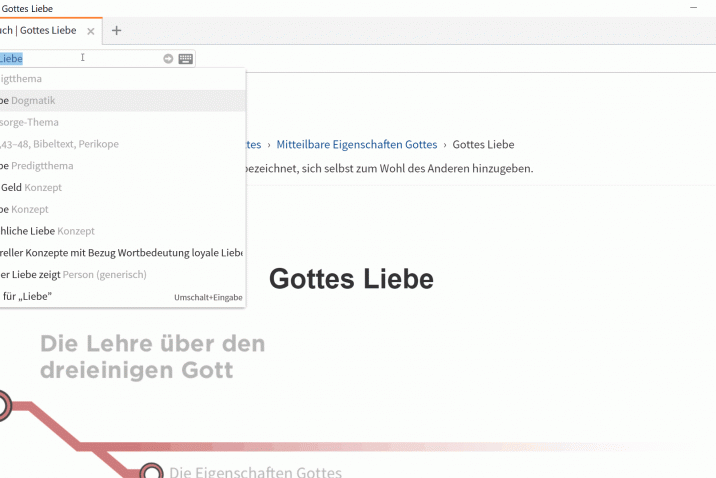
Task: Click the Die Eigenschaften Gottes node label
Action: [255, 472]
